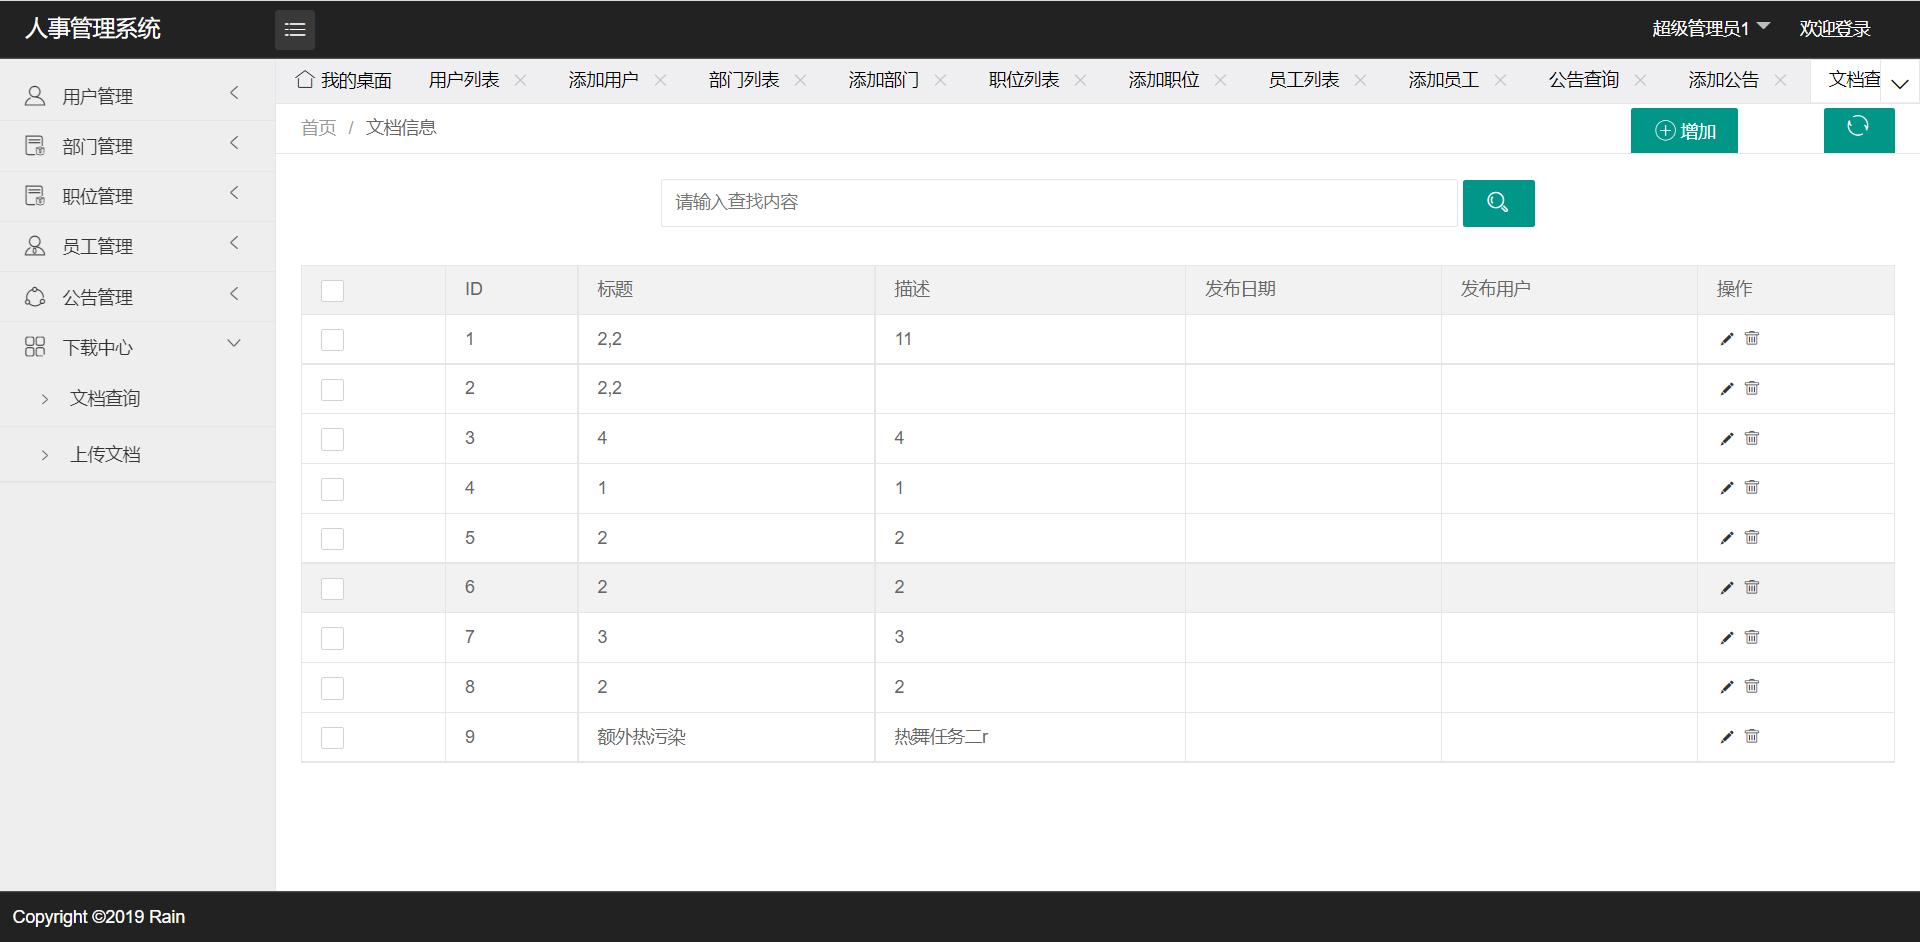This screenshot has height=942, width=1920.
Task: Open the 我的桌面 tab
Action: 344,80
